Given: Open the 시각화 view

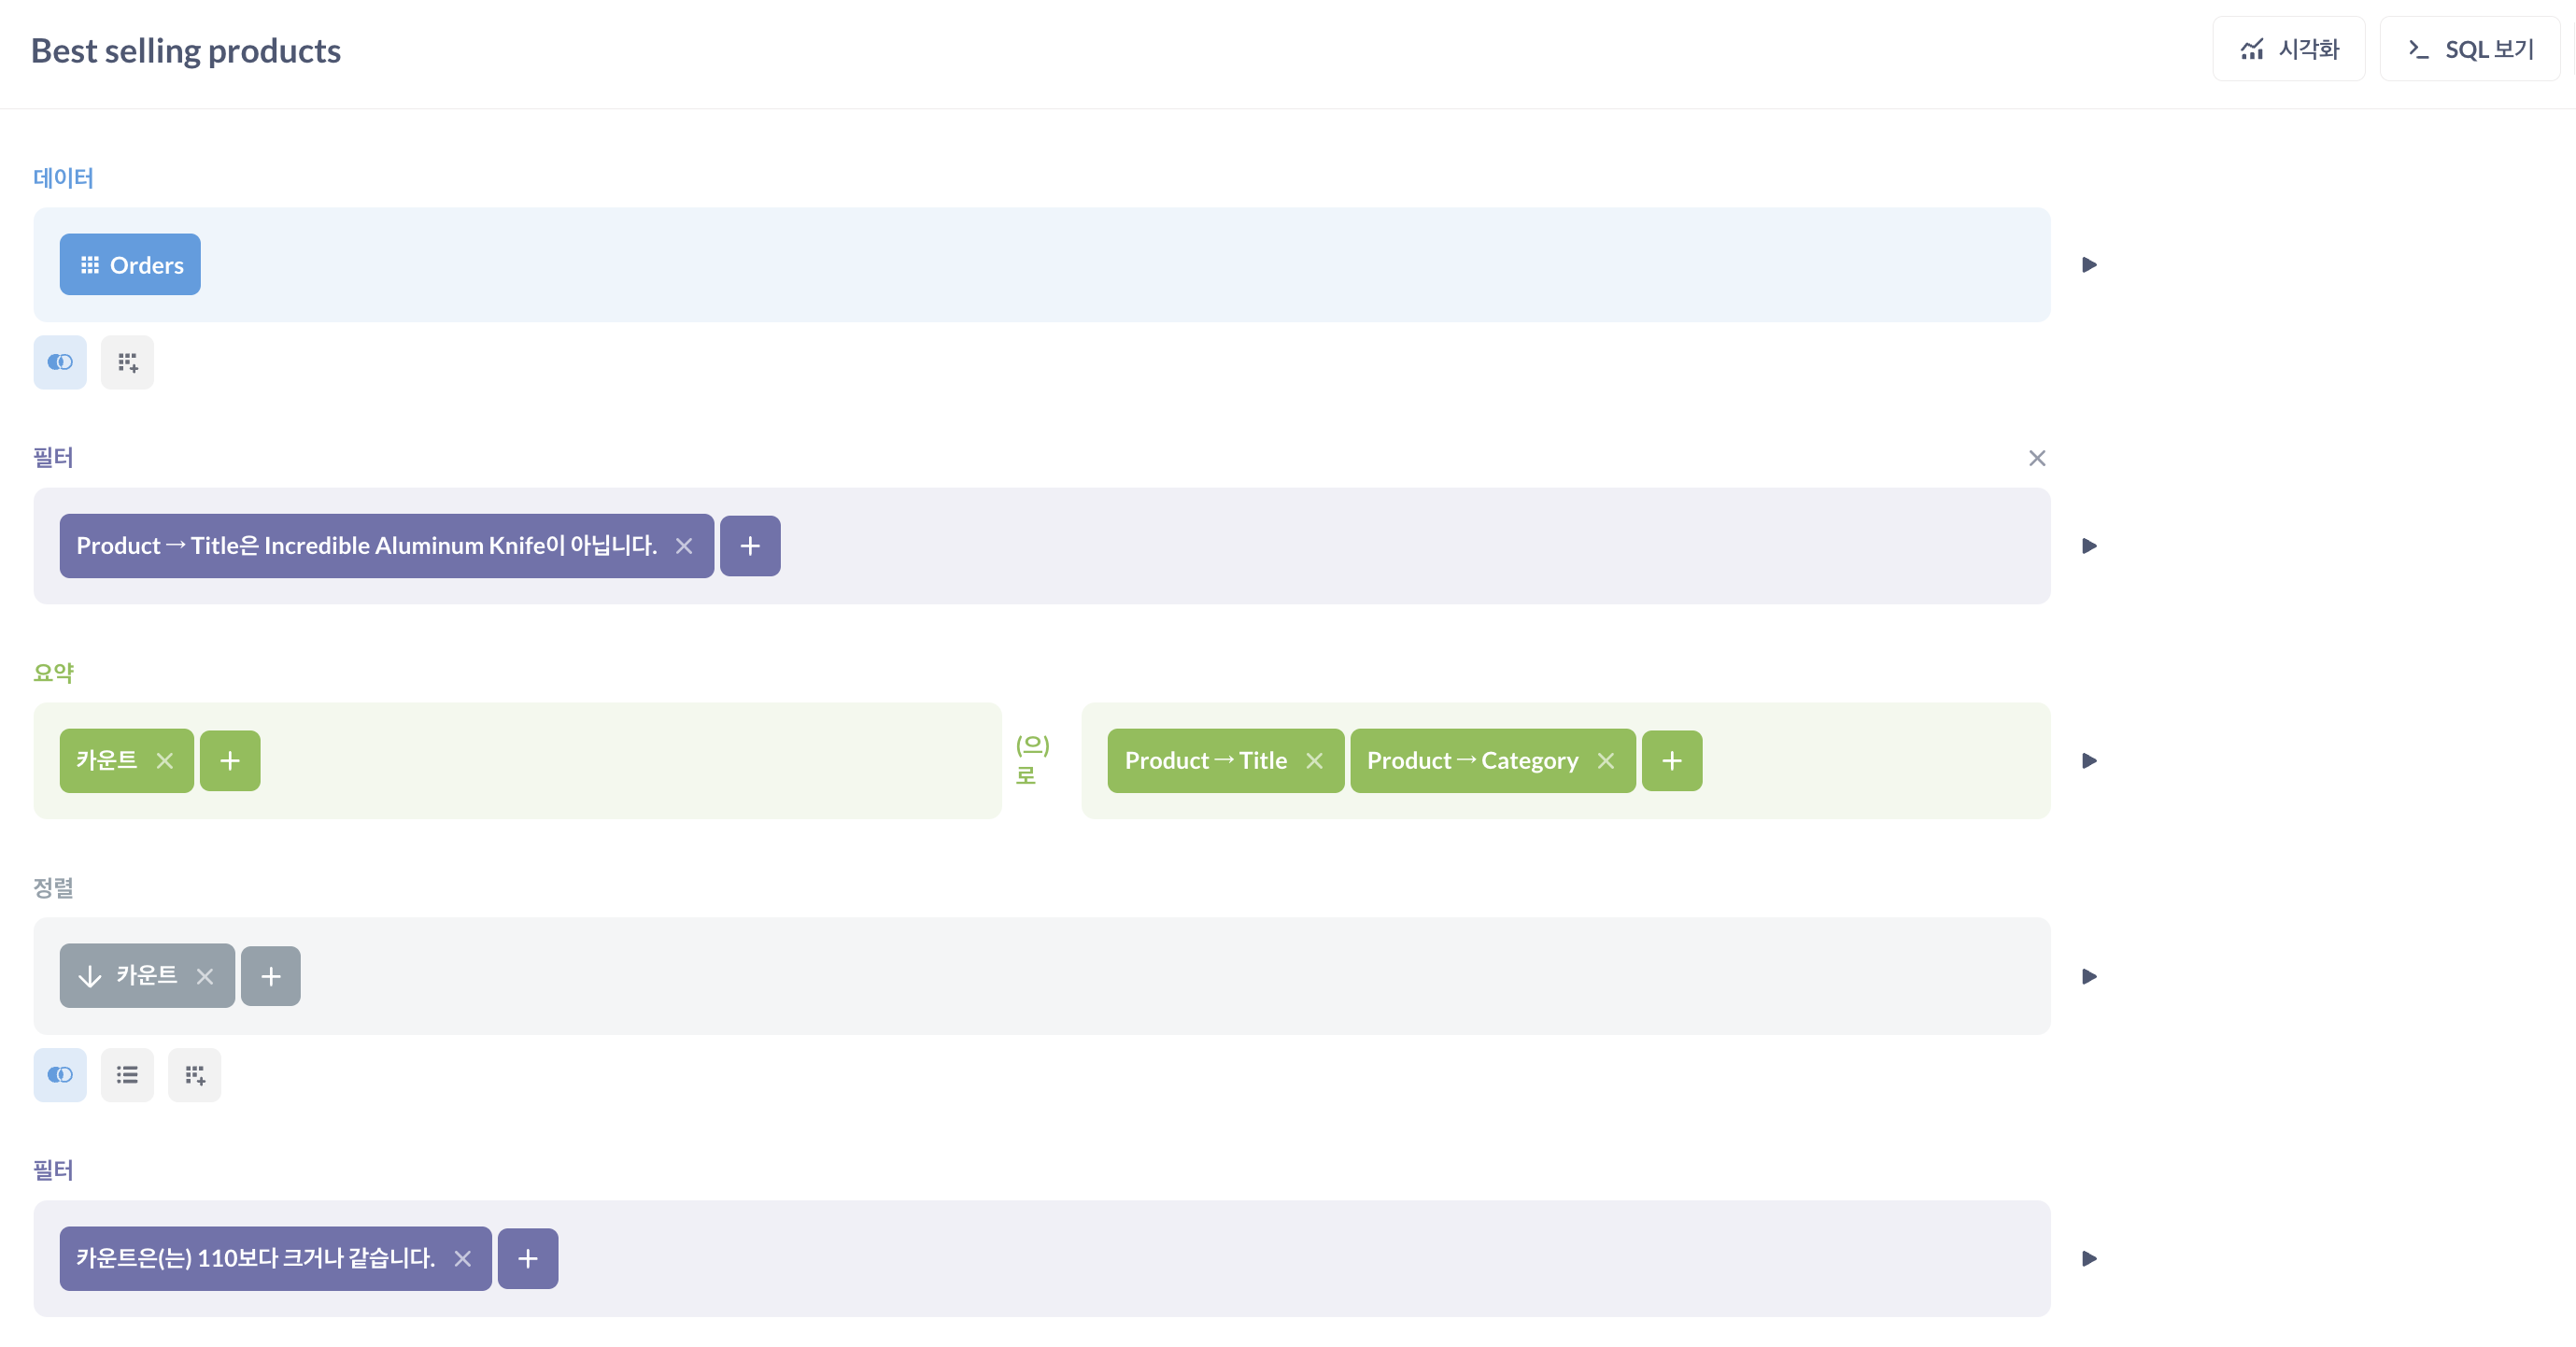Looking at the screenshot, I should tap(2288, 49).
